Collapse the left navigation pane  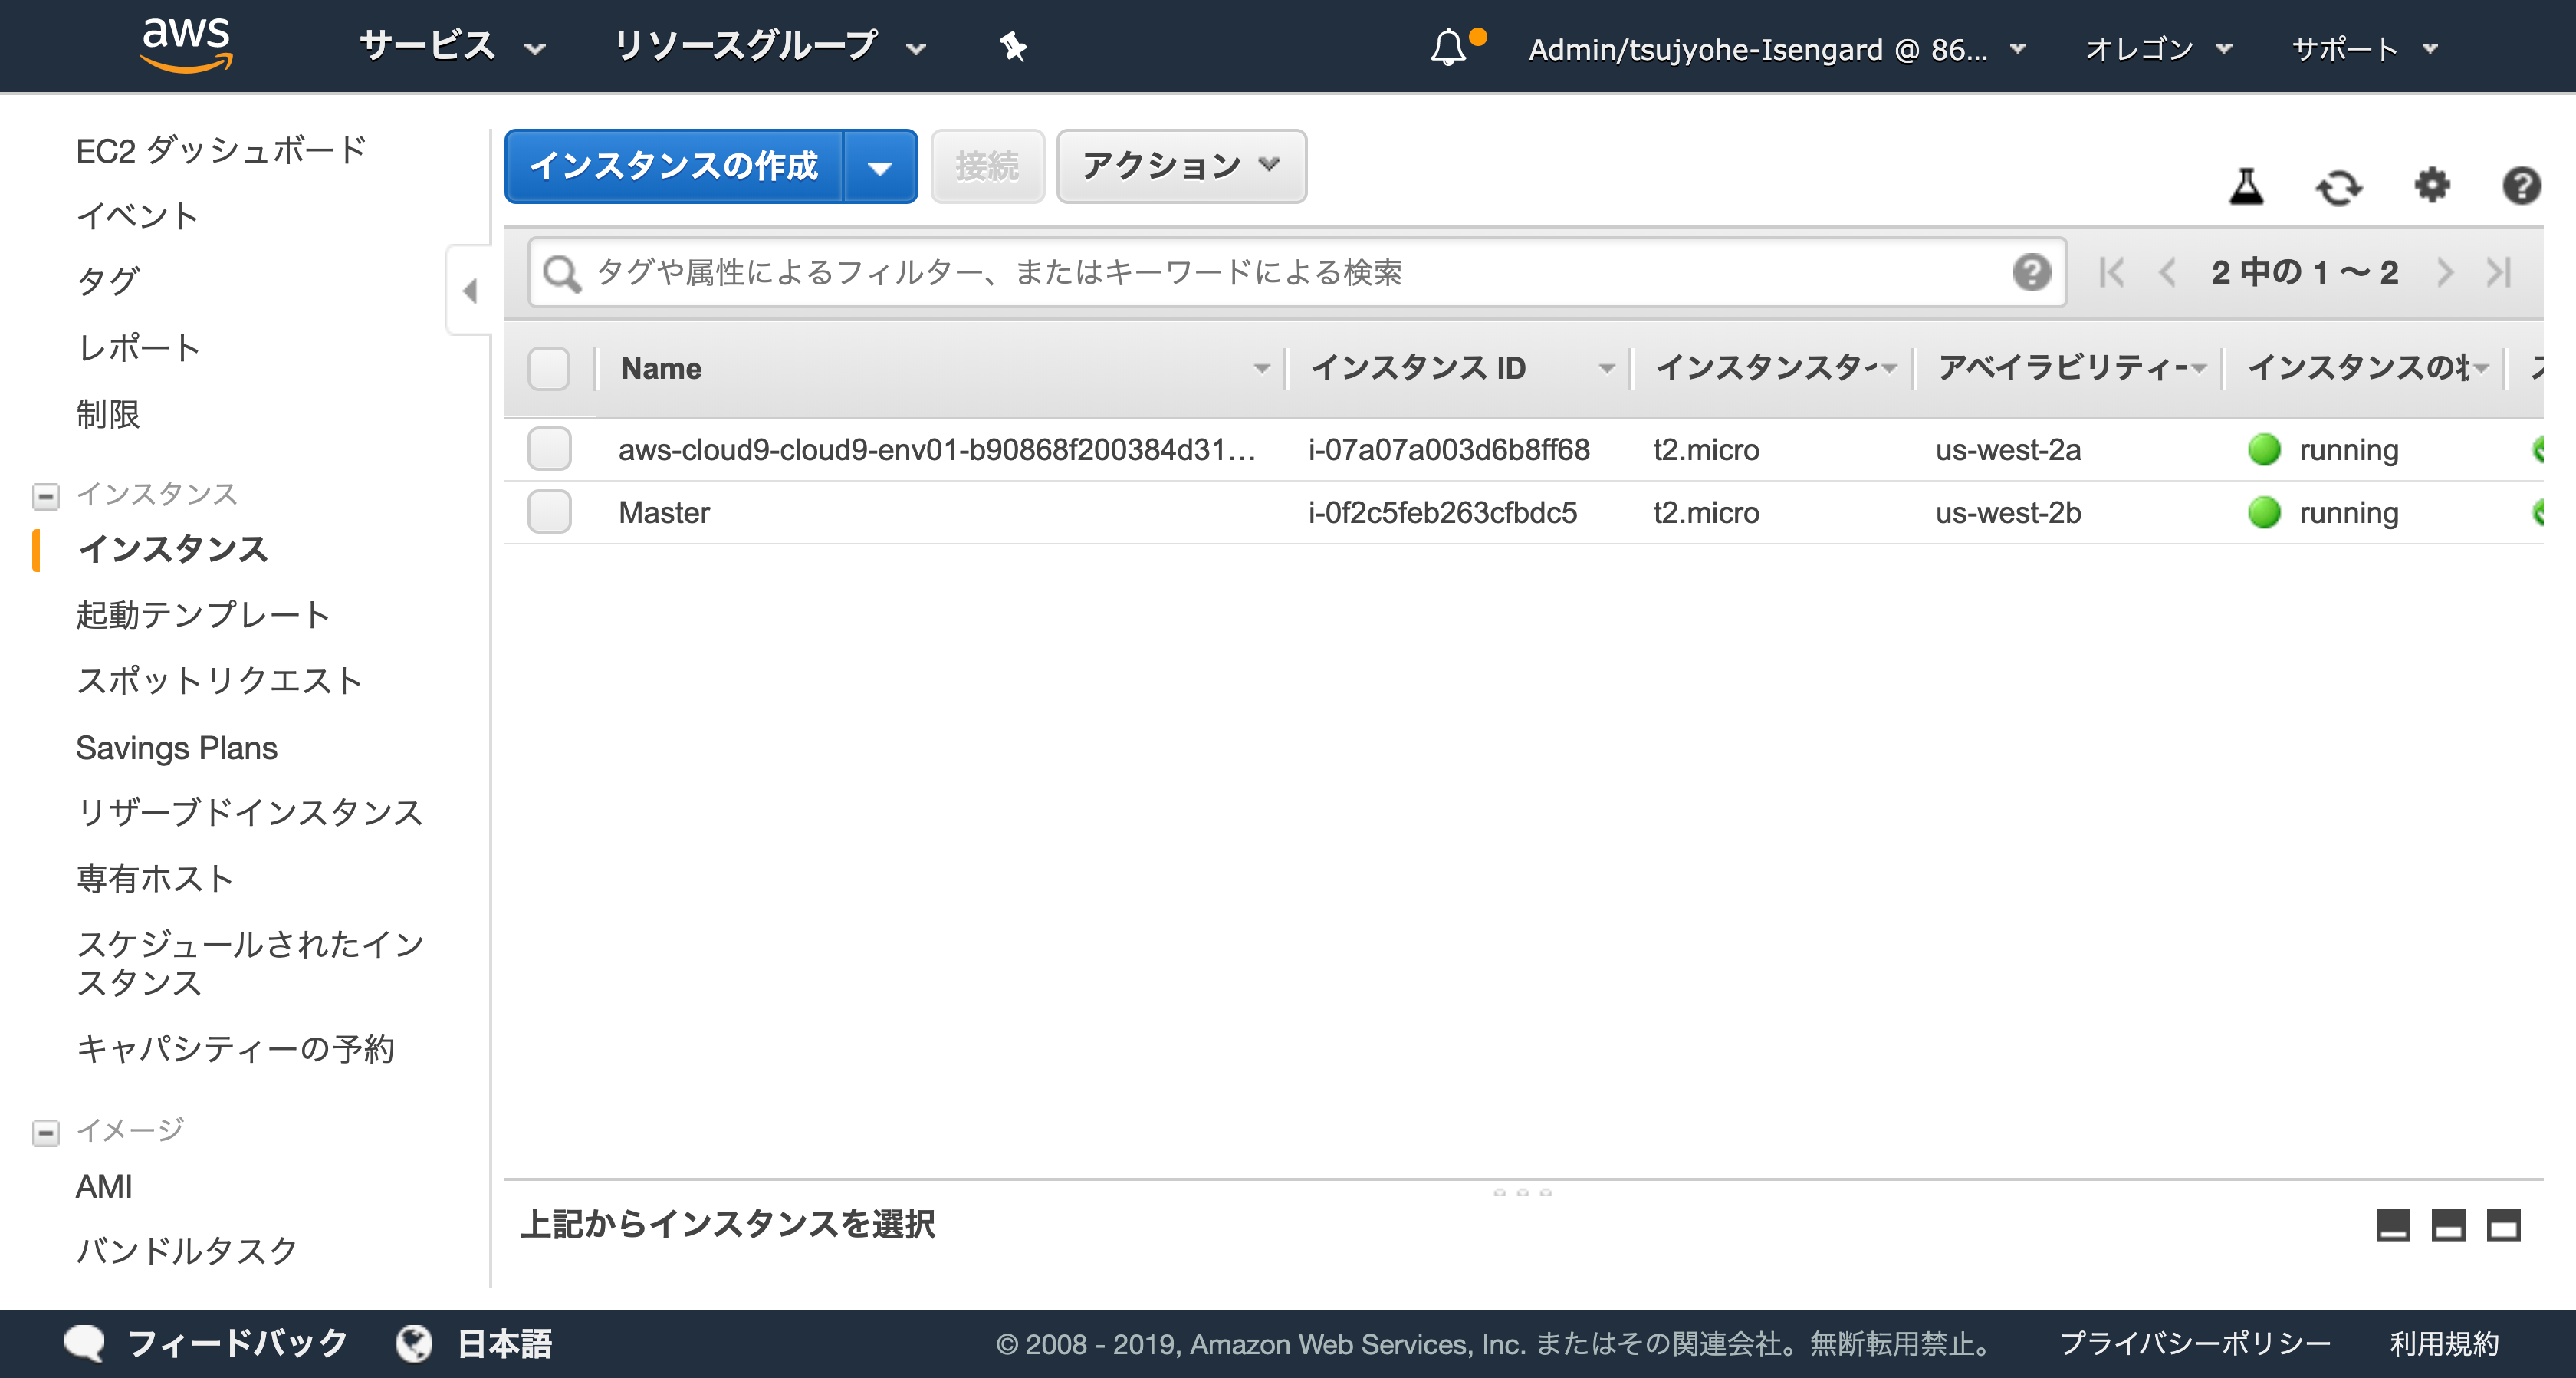click(469, 291)
